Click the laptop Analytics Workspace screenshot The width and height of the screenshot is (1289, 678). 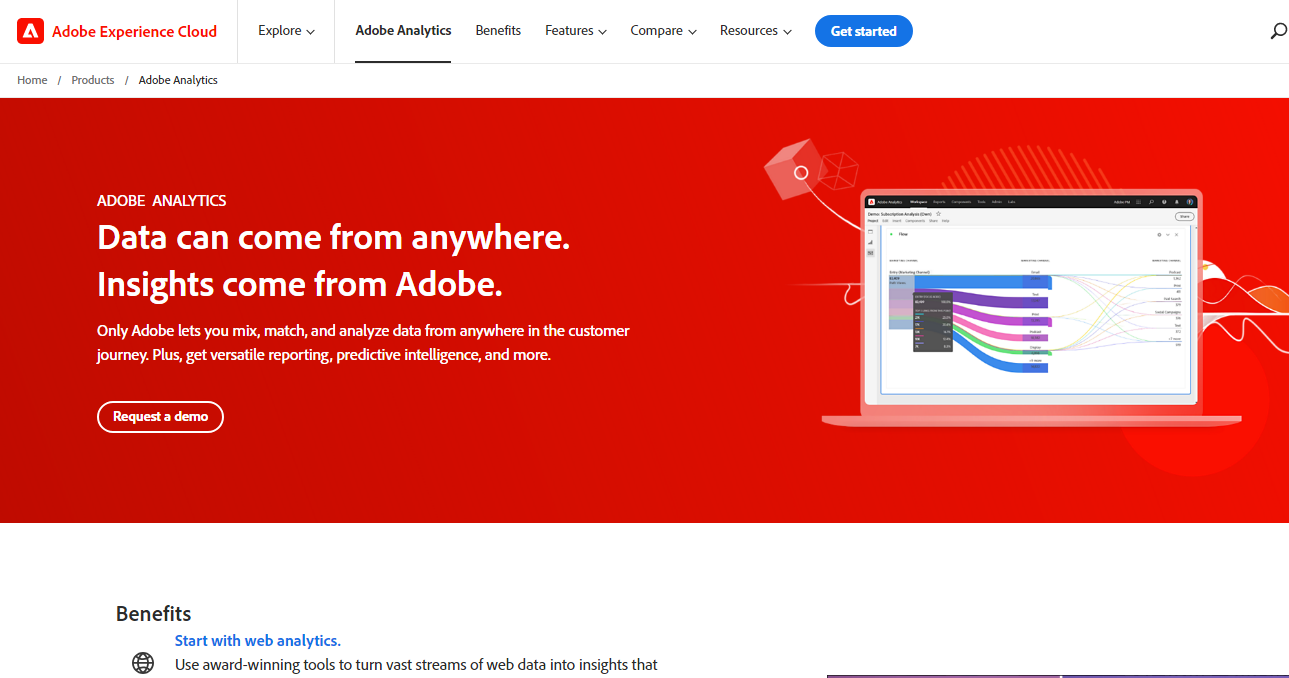point(1031,300)
